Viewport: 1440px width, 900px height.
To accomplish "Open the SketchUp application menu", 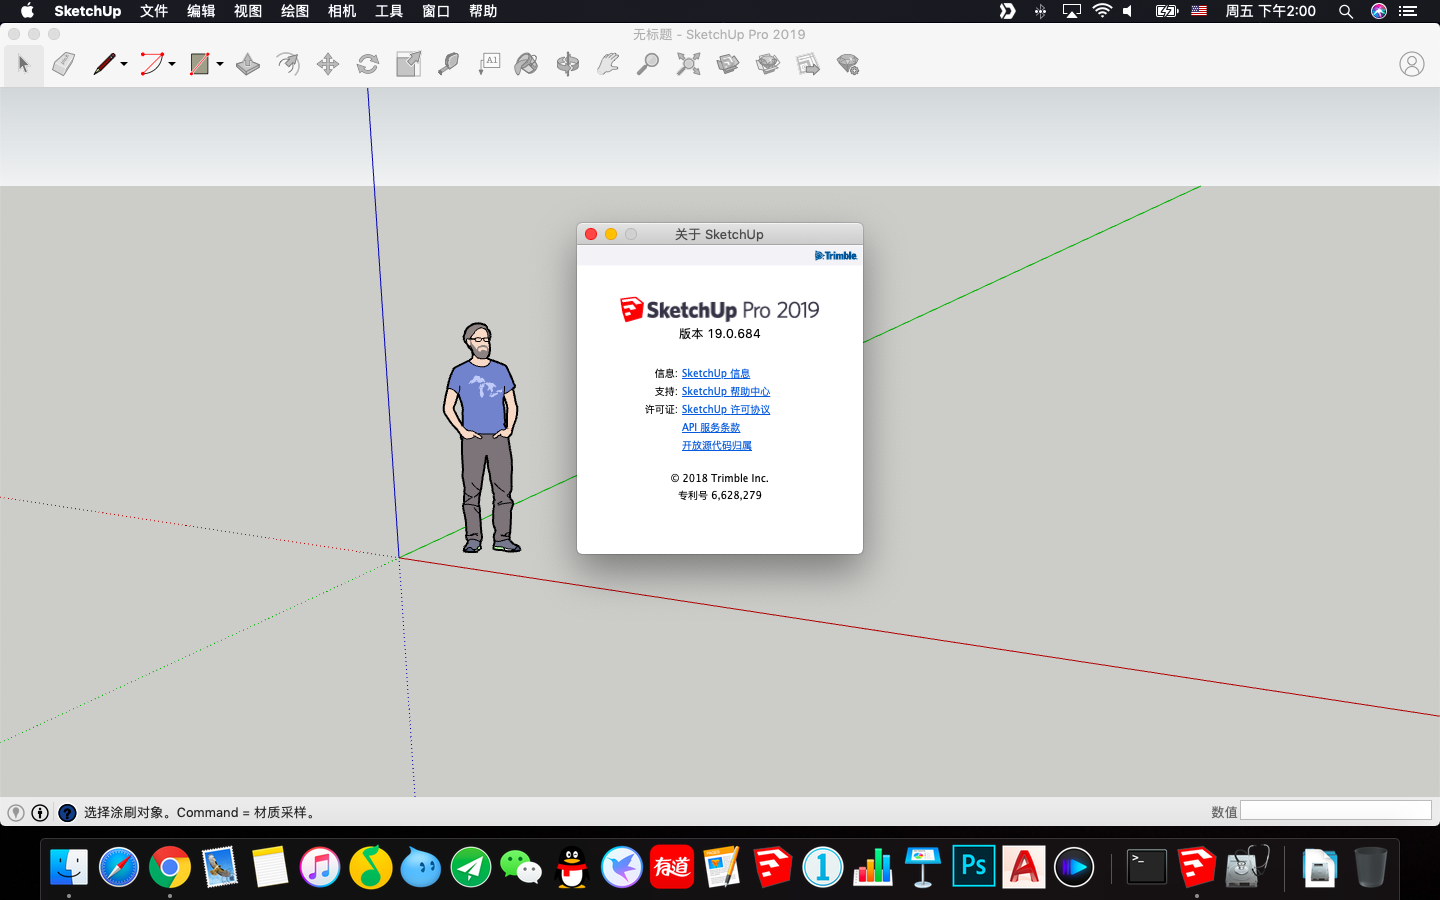I will click(x=87, y=11).
